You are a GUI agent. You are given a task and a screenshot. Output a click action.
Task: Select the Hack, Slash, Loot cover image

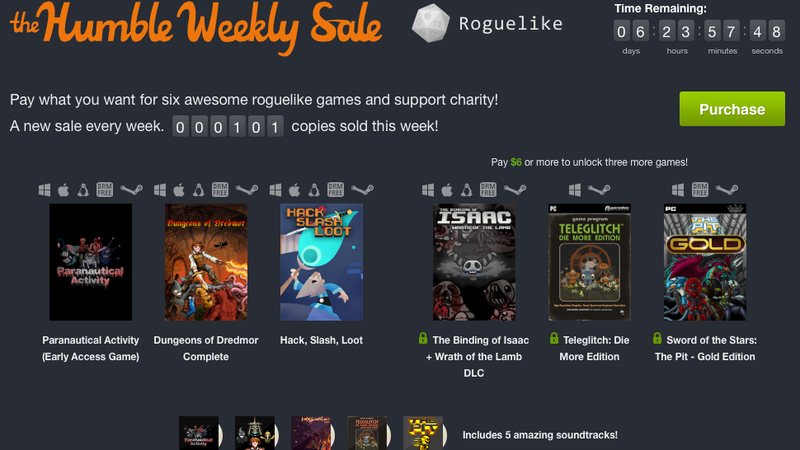point(321,262)
